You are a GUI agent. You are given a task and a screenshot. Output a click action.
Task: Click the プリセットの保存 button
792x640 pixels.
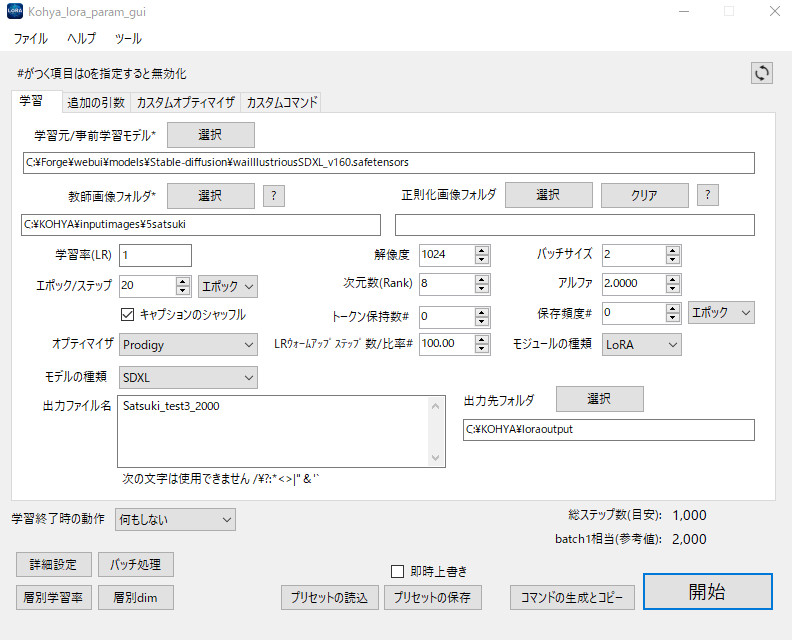click(x=433, y=598)
